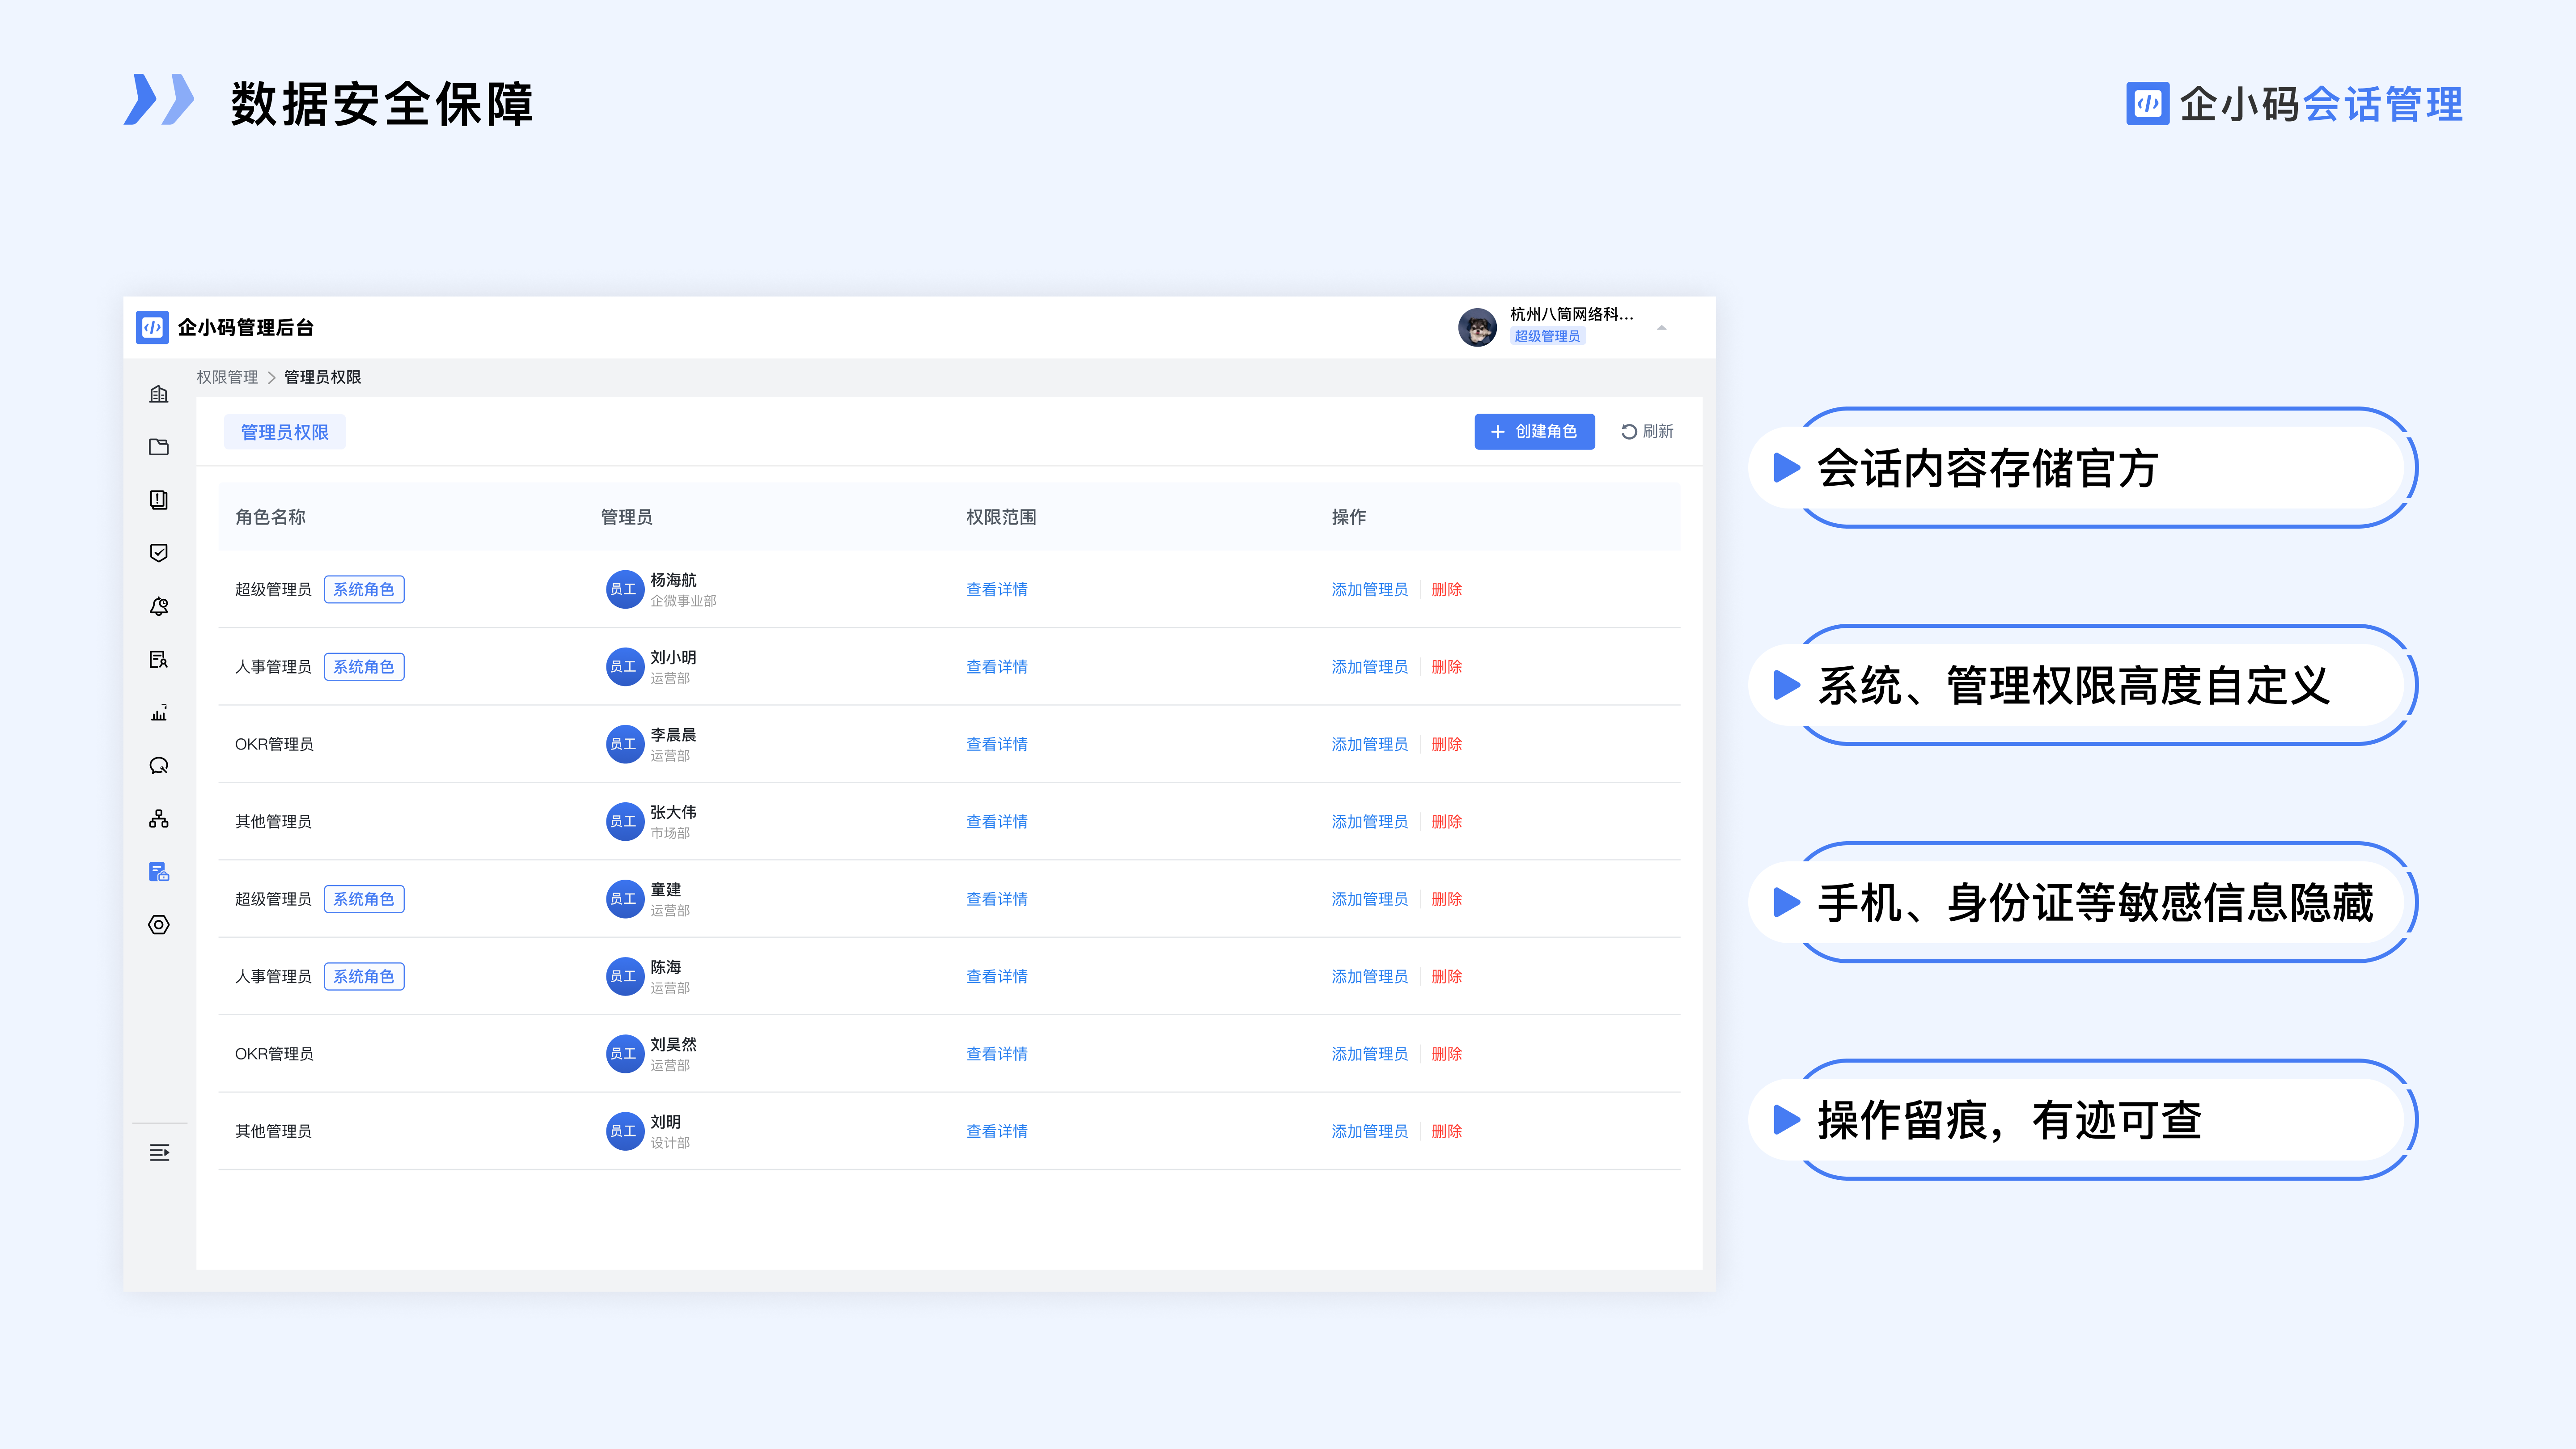View details for 刘昊然 row
Viewport: 2576px width, 1449px height.
(997, 1054)
